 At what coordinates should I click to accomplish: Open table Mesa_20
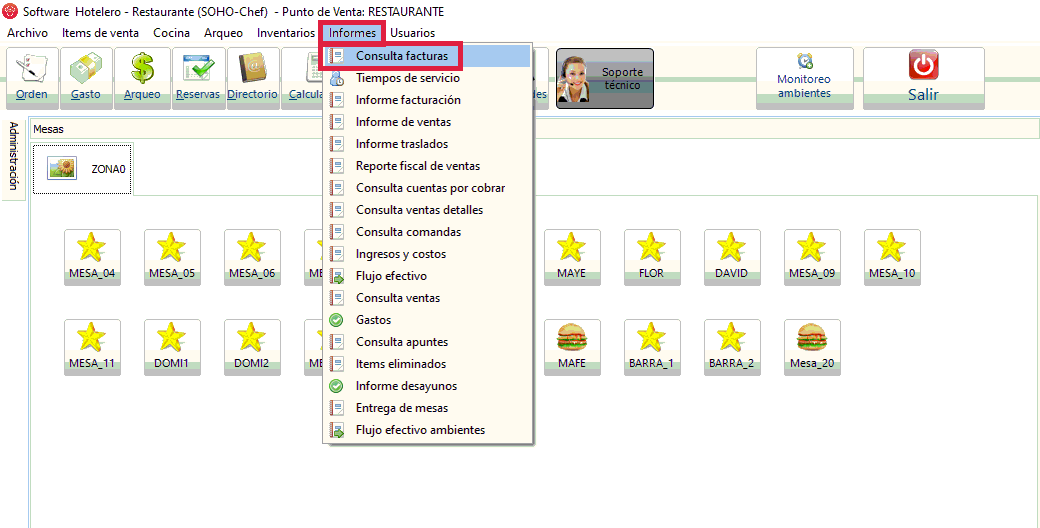pyautogui.click(x=812, y=347)
